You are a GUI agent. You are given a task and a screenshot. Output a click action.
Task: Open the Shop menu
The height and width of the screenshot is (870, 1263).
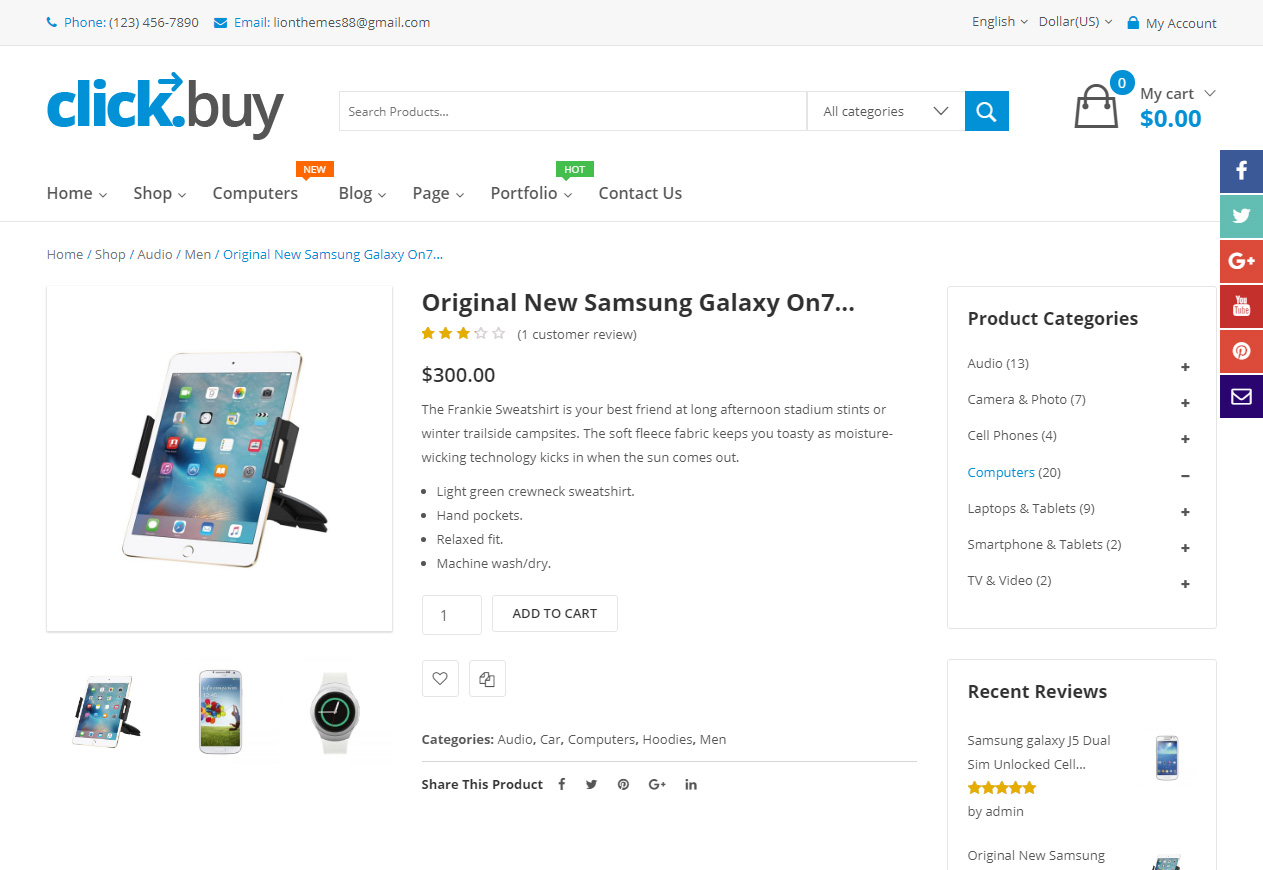click(x=159, y=193)
